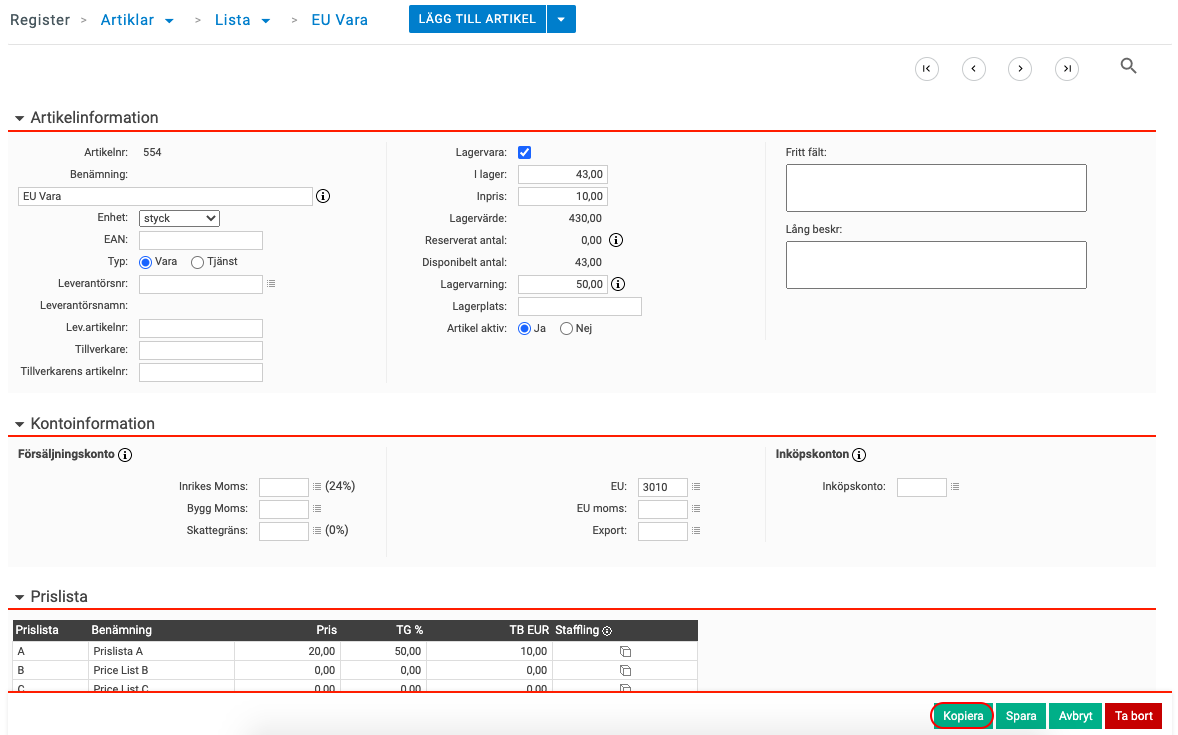Click the Ta bort button
The width and height of the screenshot is (1178, 735).
click(x=1134, y=716)
